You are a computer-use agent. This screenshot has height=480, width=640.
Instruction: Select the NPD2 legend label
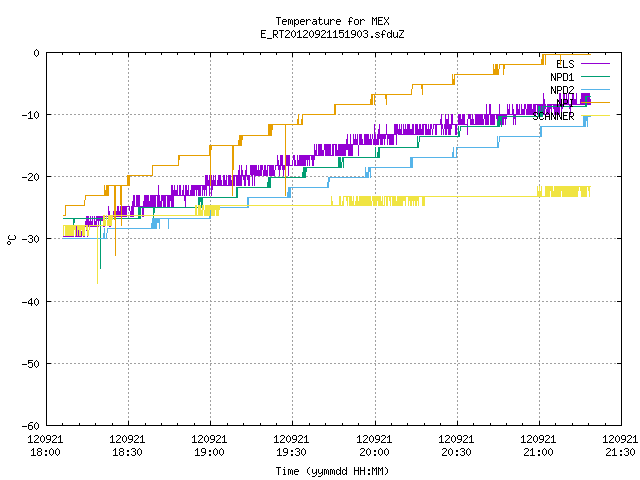pyautogui.click(x=562, y=90)
